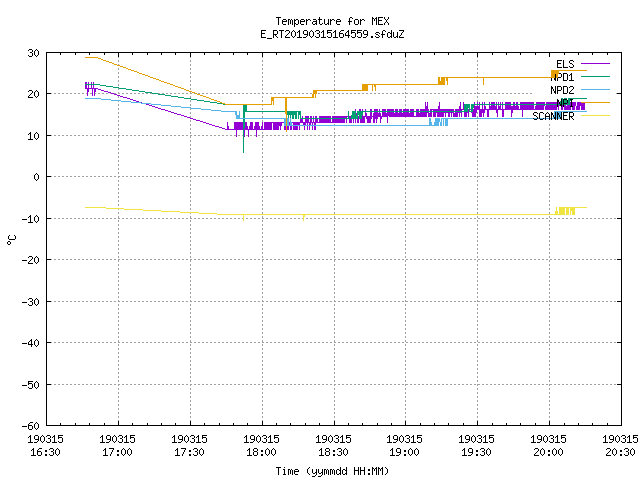
Task: Click the -40 y-axis tick label
Action: point(31,343)
